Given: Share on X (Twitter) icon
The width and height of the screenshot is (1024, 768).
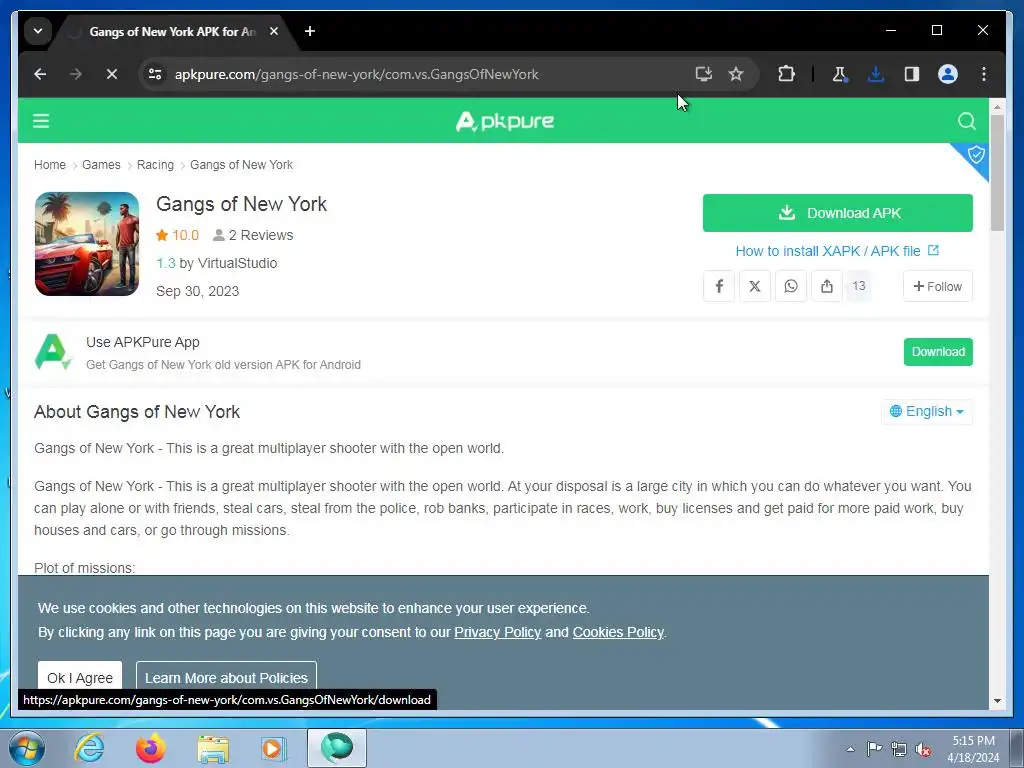Looking at the screenshot, I should (755, 286).
